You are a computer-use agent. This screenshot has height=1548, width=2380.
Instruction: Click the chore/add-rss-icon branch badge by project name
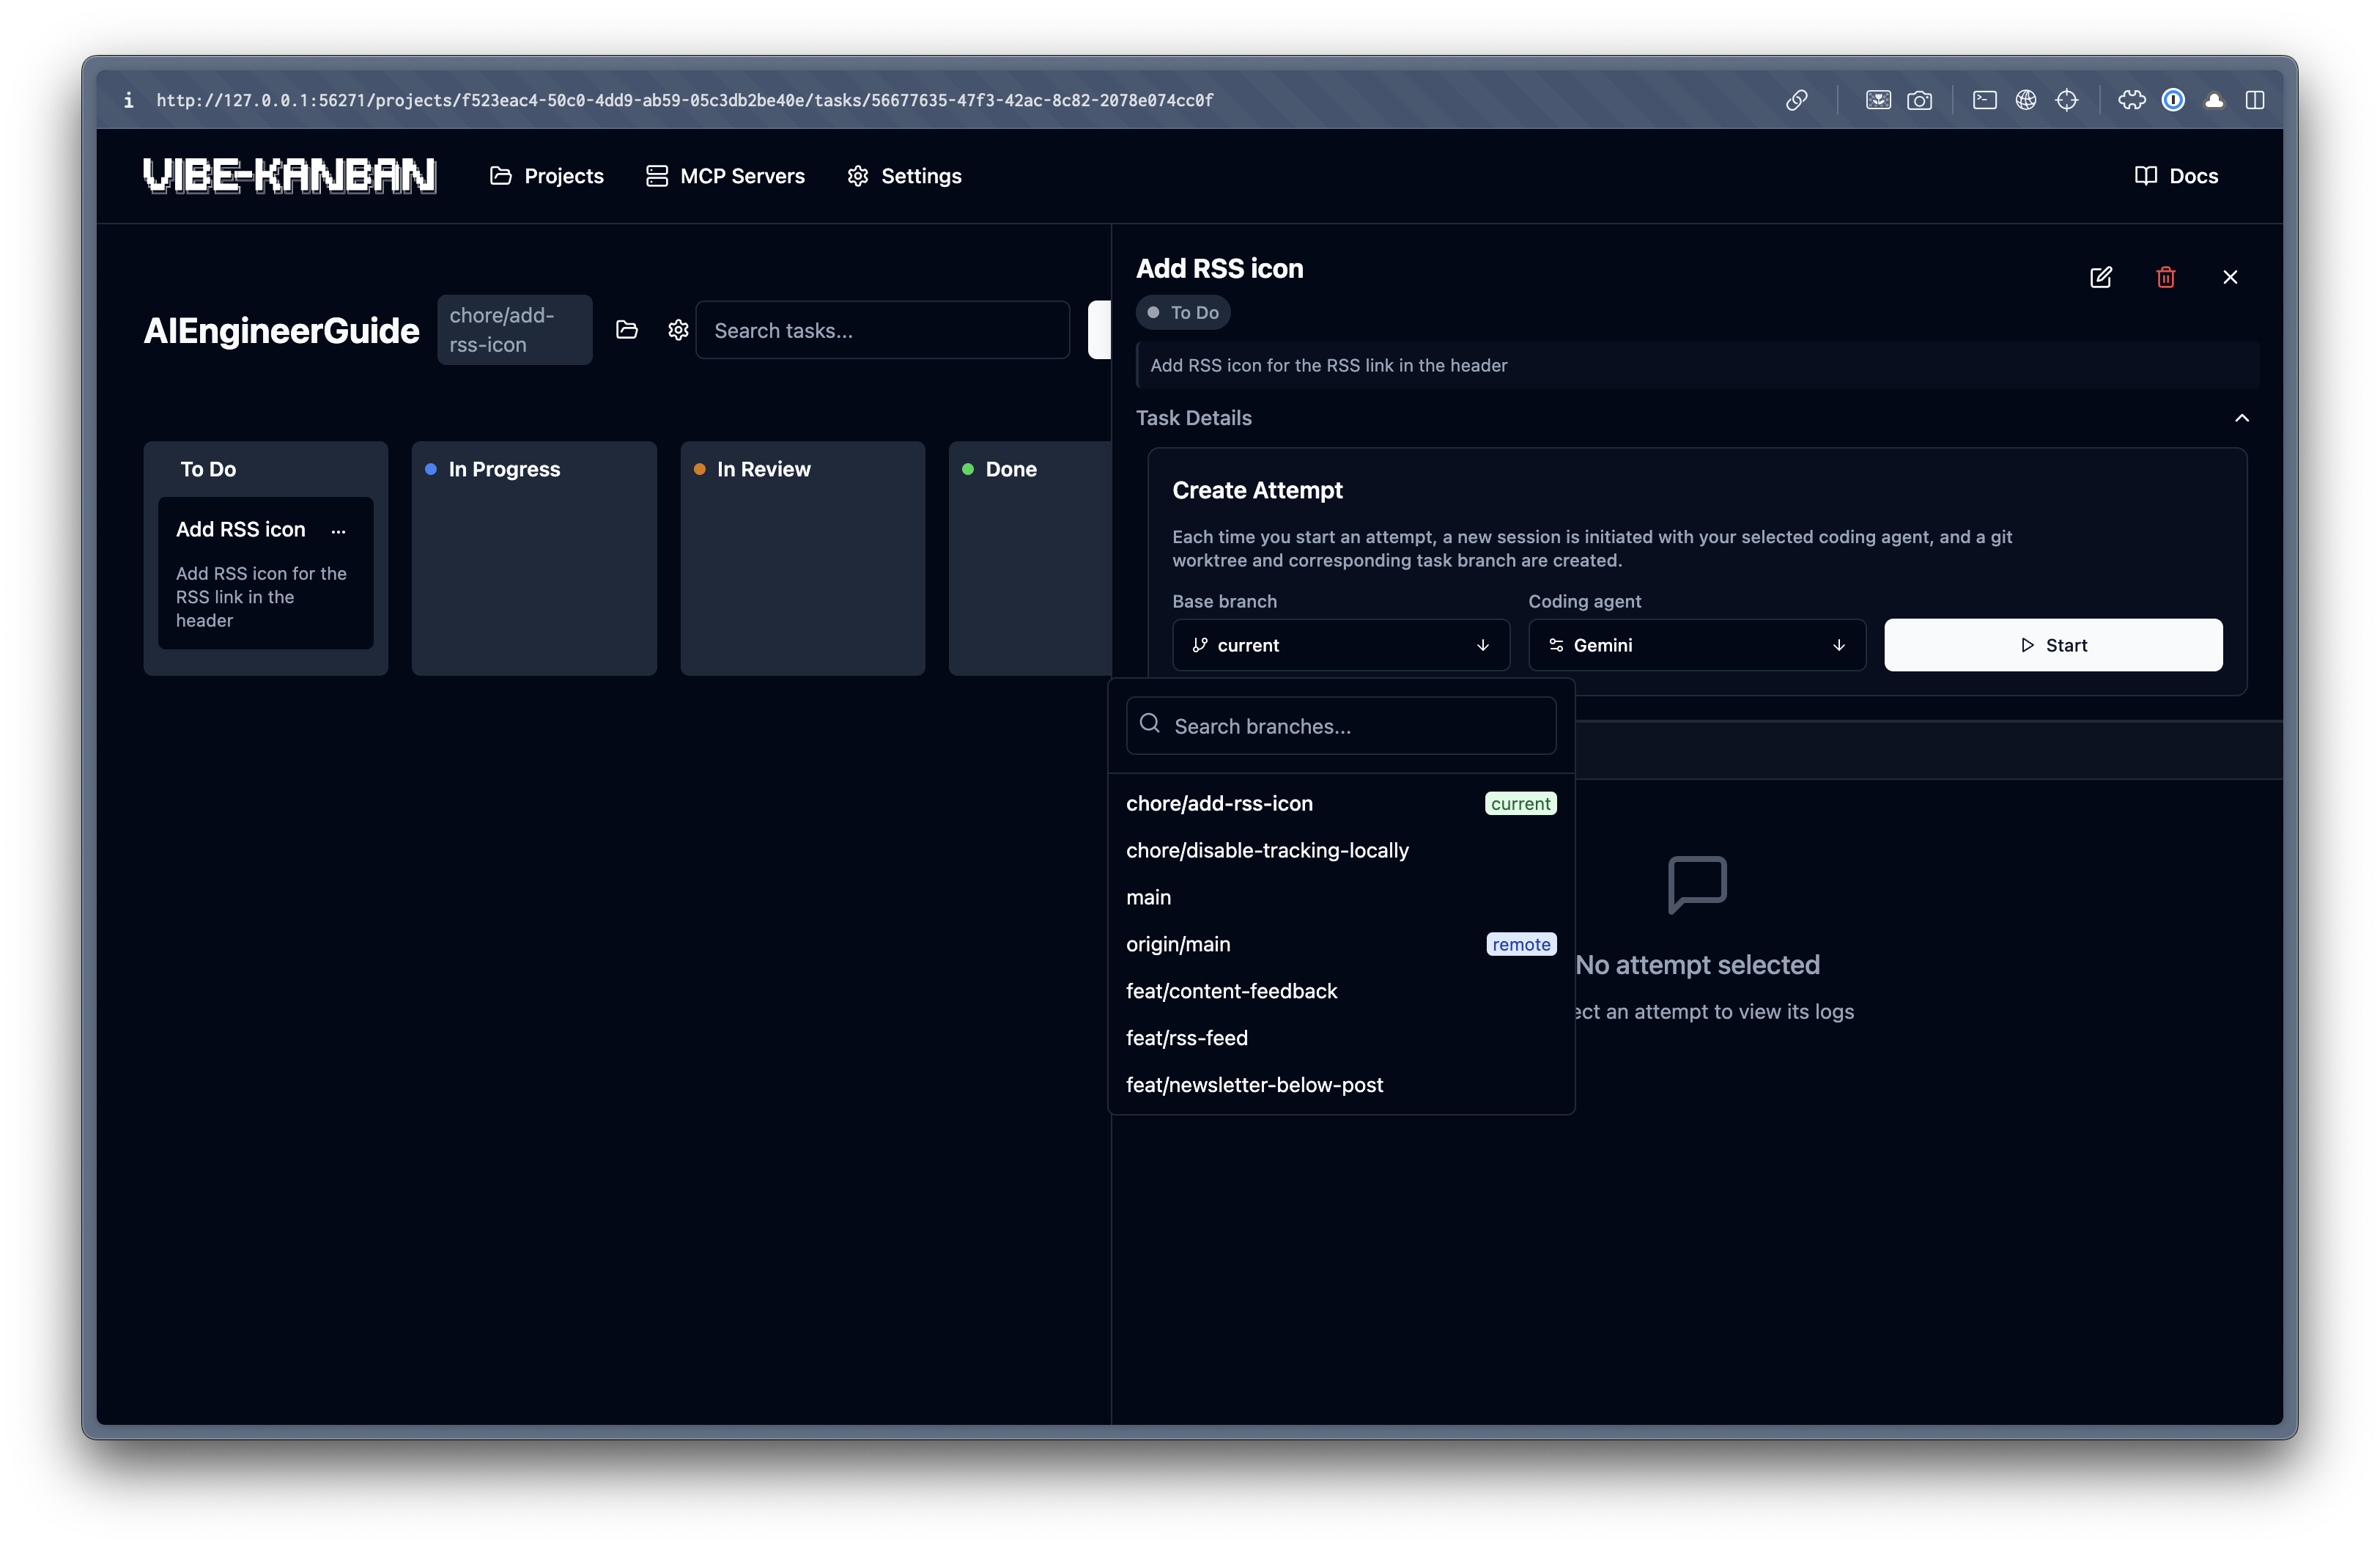pyautogui.click(x=515, y=330)
